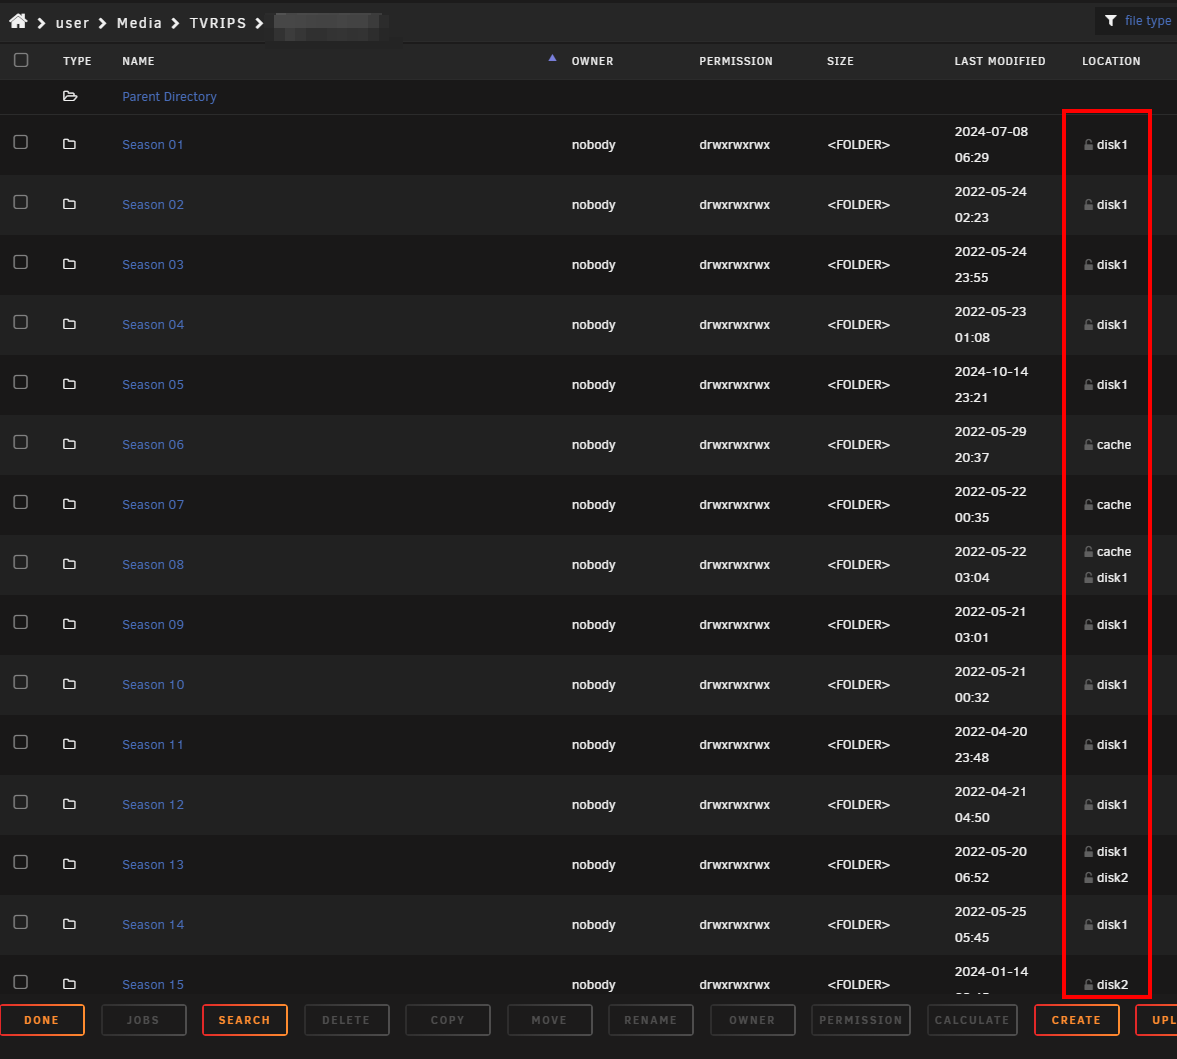The height and width of the screenshot is (1059, 1177).
Task: Click lock icon beside disk2 for Season 13
Action: click(1088, 877)
